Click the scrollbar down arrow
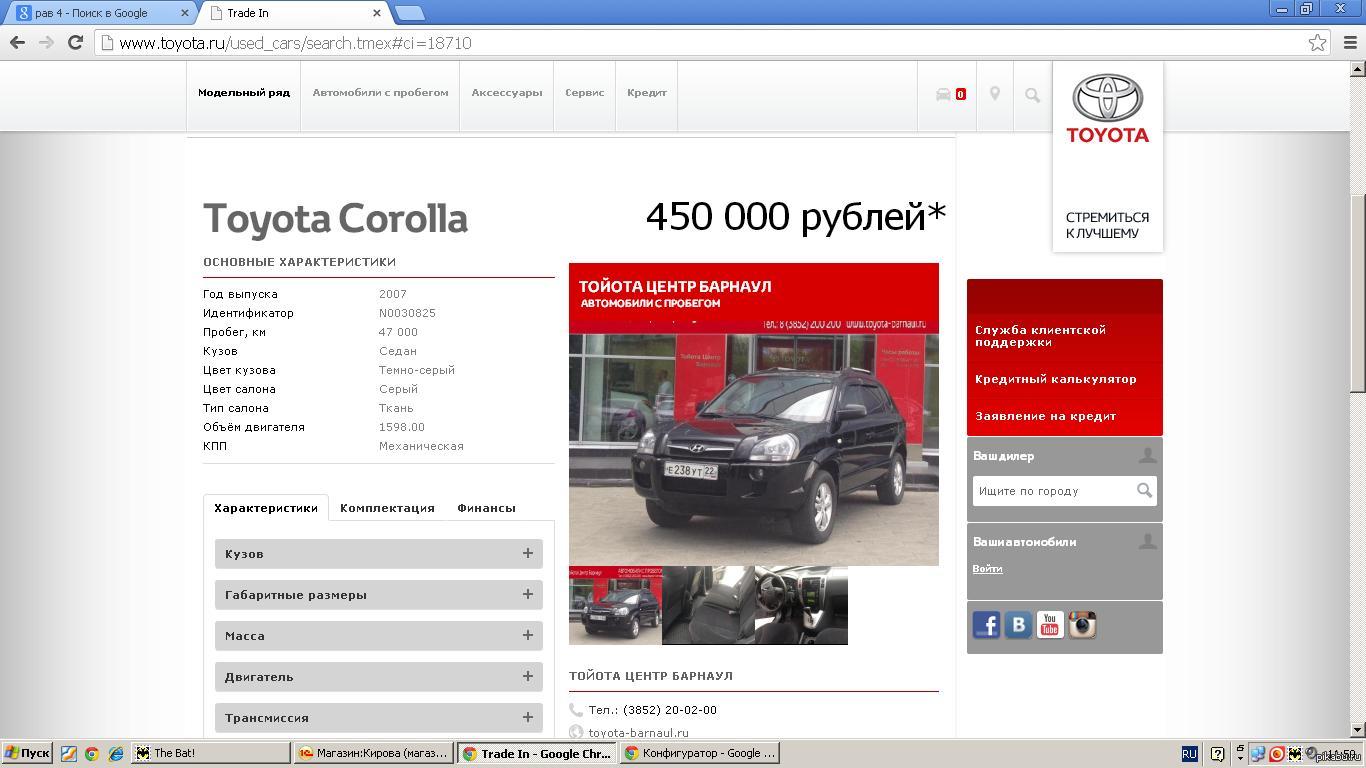This screenshot has width=1366, height=768. pos(1357,730)
